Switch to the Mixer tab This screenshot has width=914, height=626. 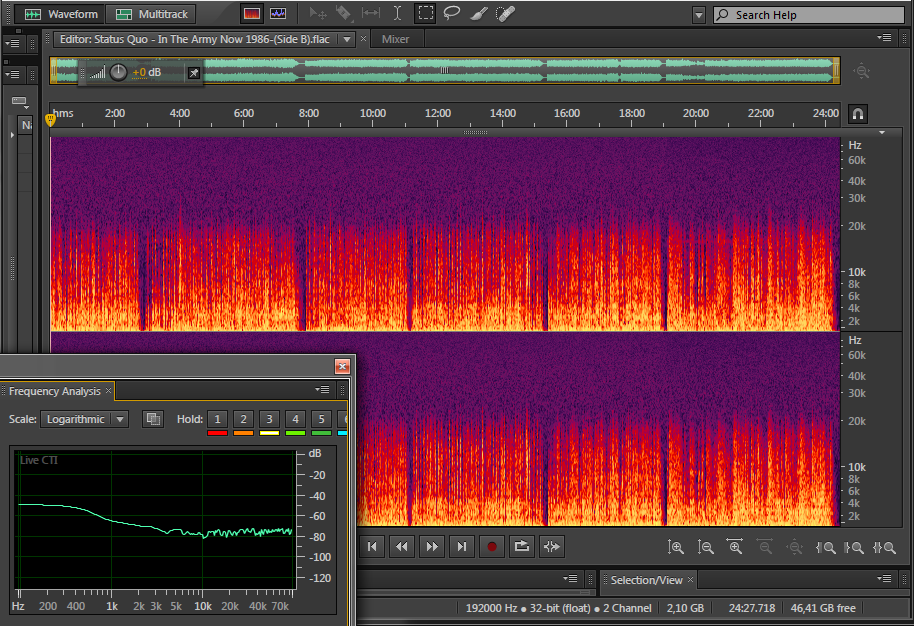point(395,39)
